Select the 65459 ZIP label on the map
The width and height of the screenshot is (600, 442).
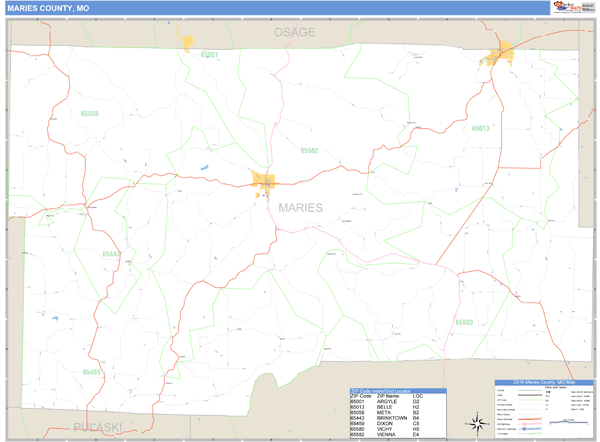pos(90,372)
